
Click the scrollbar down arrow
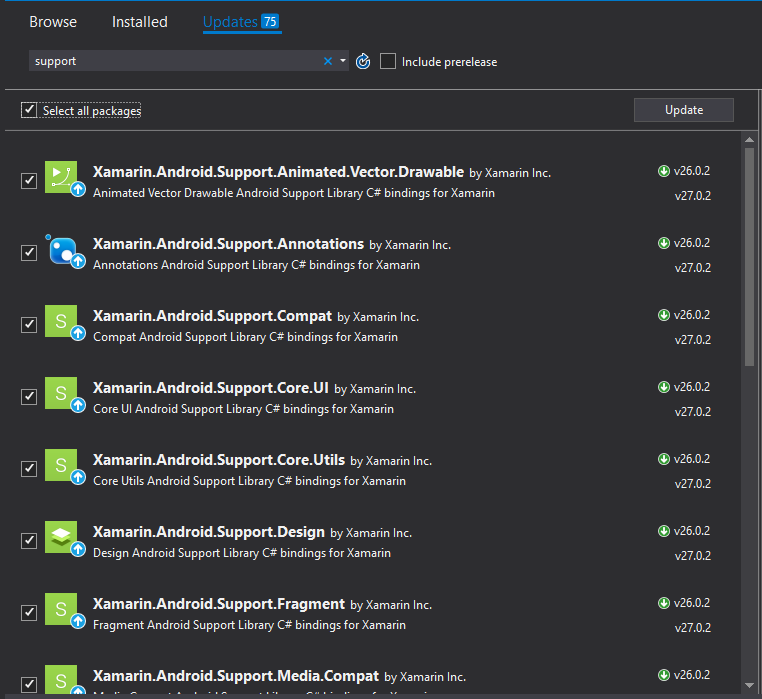tap(749, 685)
